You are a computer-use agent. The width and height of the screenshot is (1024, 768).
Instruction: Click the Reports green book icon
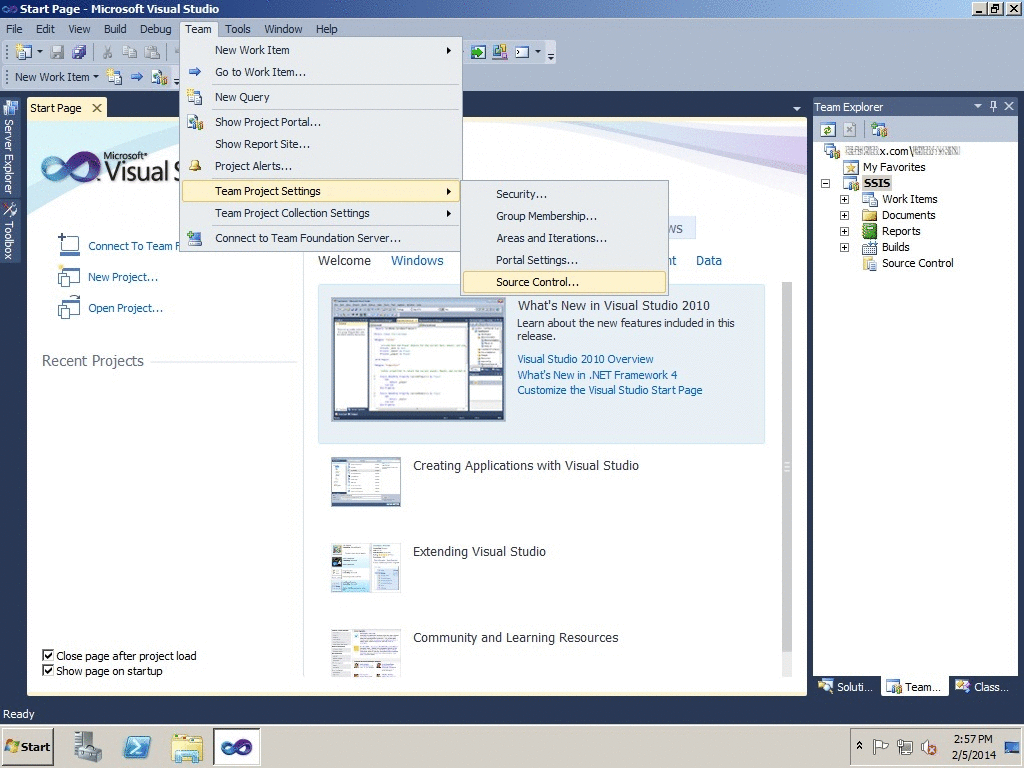[869, 231]
